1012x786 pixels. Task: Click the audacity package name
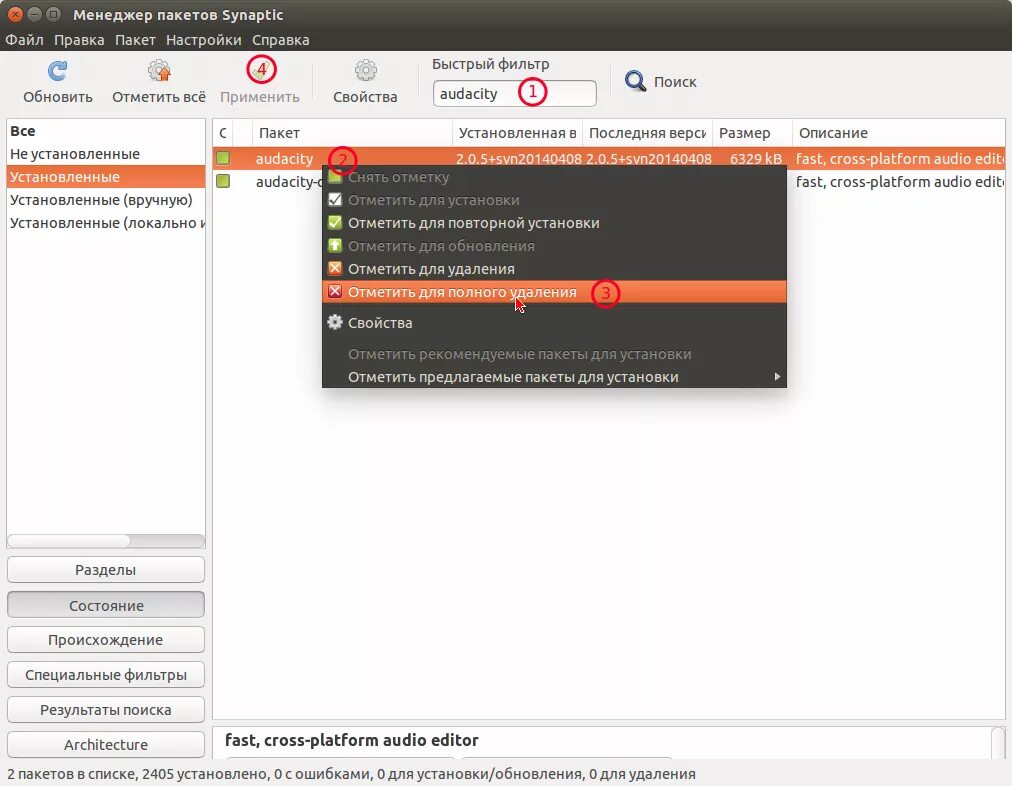tap(284, 159)
